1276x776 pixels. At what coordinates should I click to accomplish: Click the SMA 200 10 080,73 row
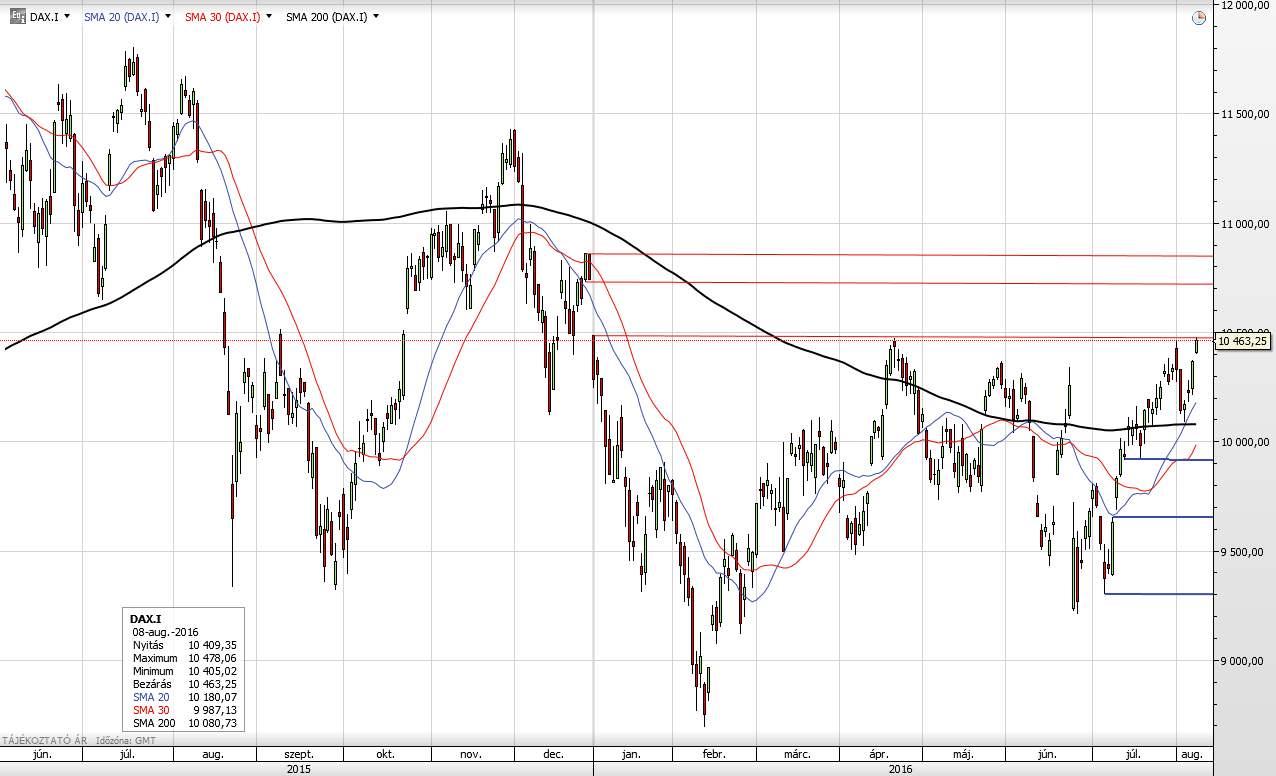(x=183, y=723)
